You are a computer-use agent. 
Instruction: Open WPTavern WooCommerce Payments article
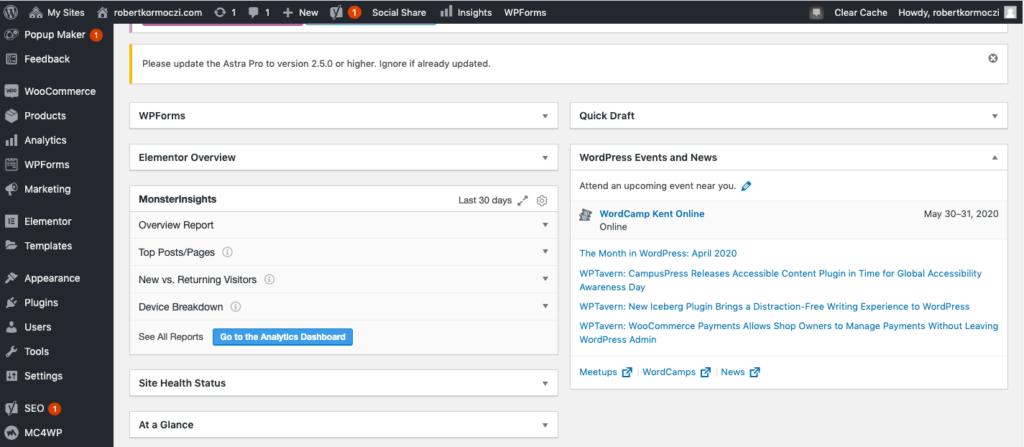pyautogui.click(x=789, y=333)
